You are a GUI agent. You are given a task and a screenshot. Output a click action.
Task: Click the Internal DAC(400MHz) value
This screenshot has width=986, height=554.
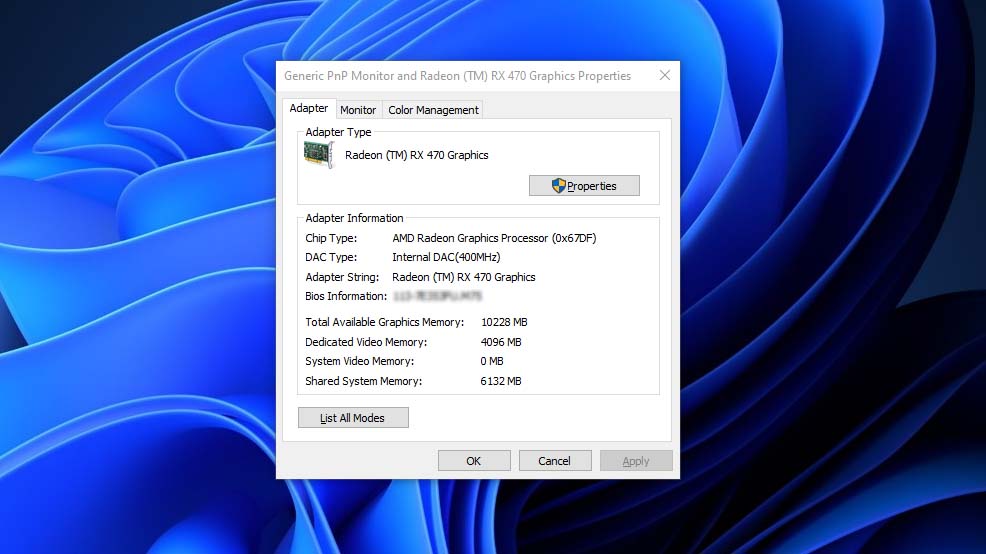[x=446, y=257]
